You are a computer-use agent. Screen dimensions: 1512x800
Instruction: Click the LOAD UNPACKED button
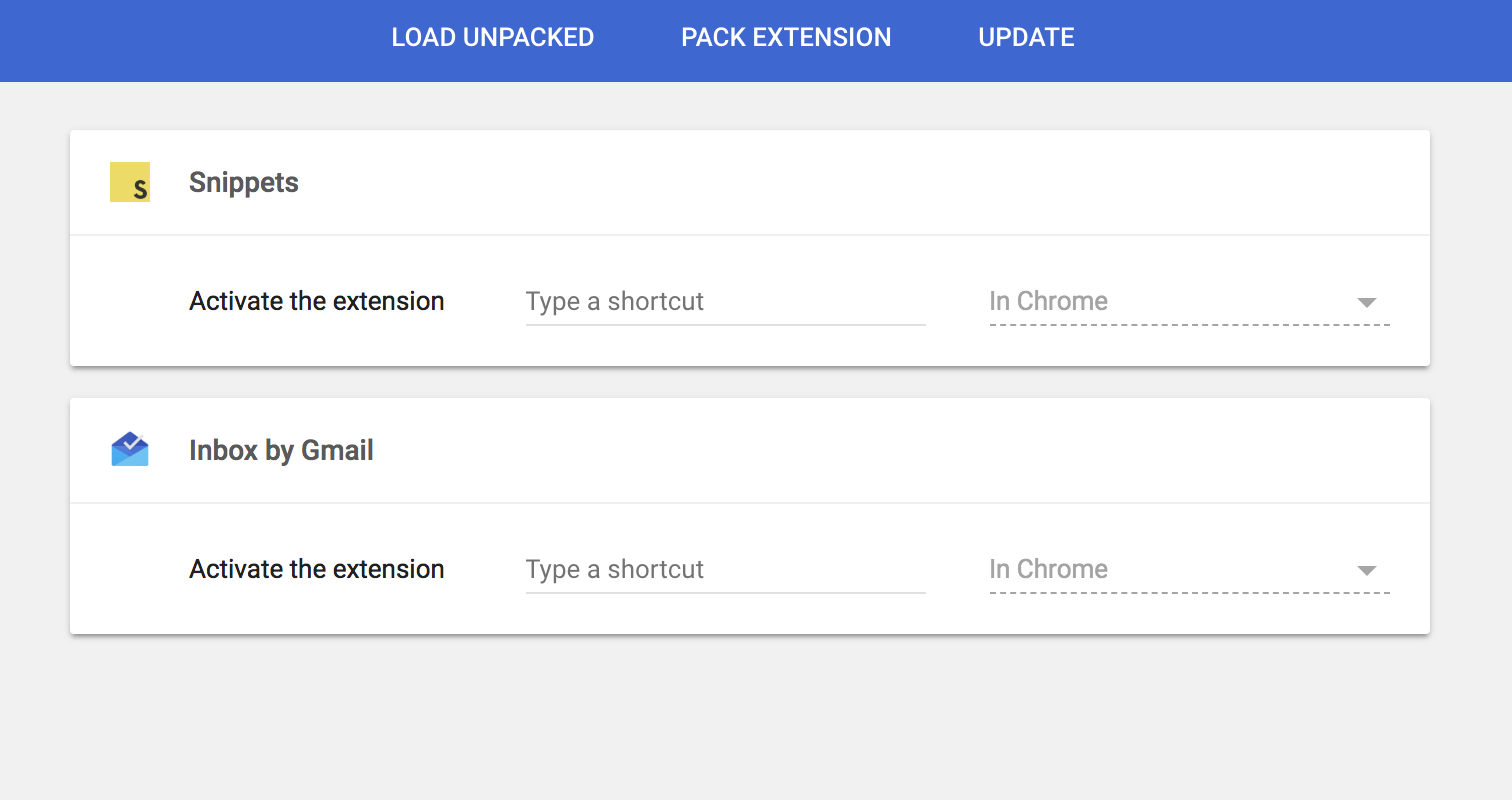(493, 38)
